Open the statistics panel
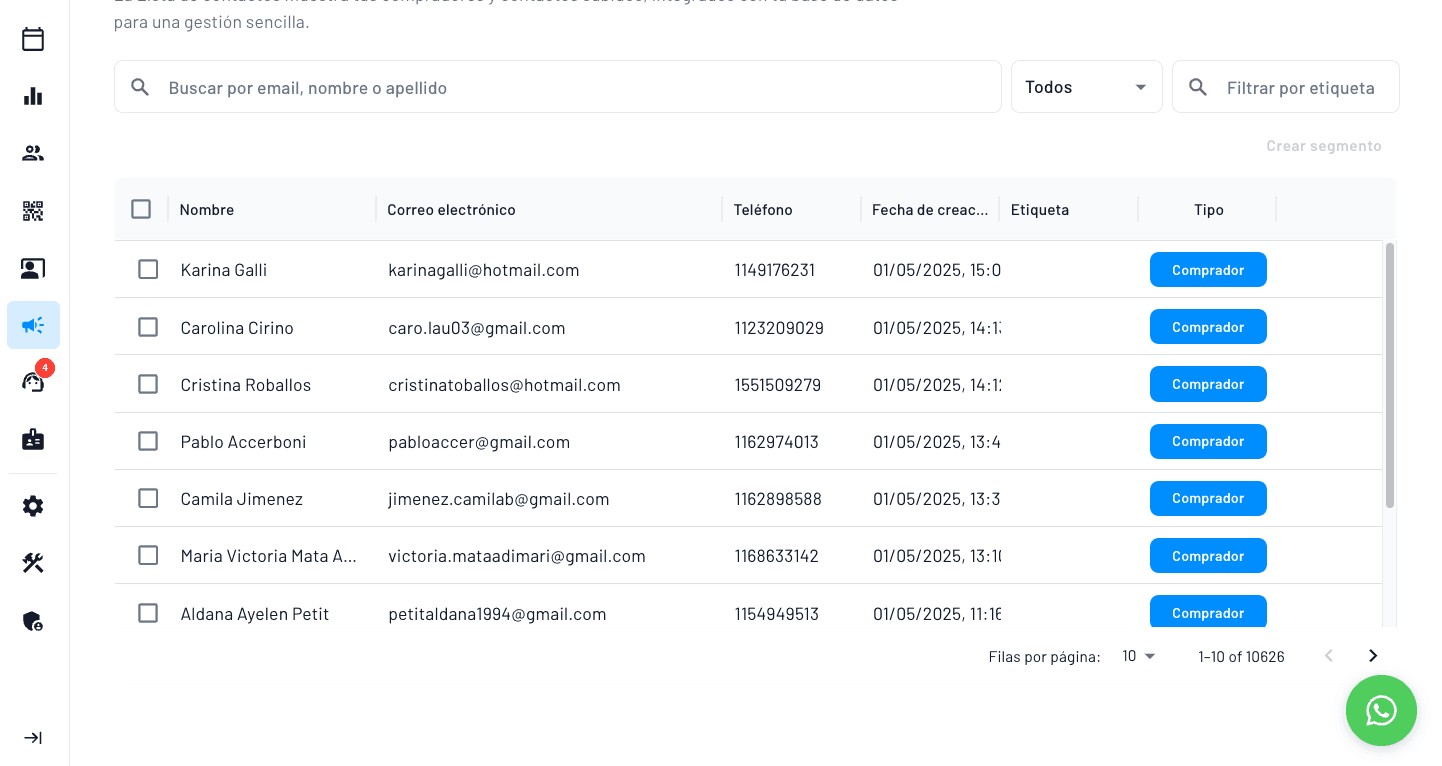This screenshot has width=1442, height=766. pos(33,96)
